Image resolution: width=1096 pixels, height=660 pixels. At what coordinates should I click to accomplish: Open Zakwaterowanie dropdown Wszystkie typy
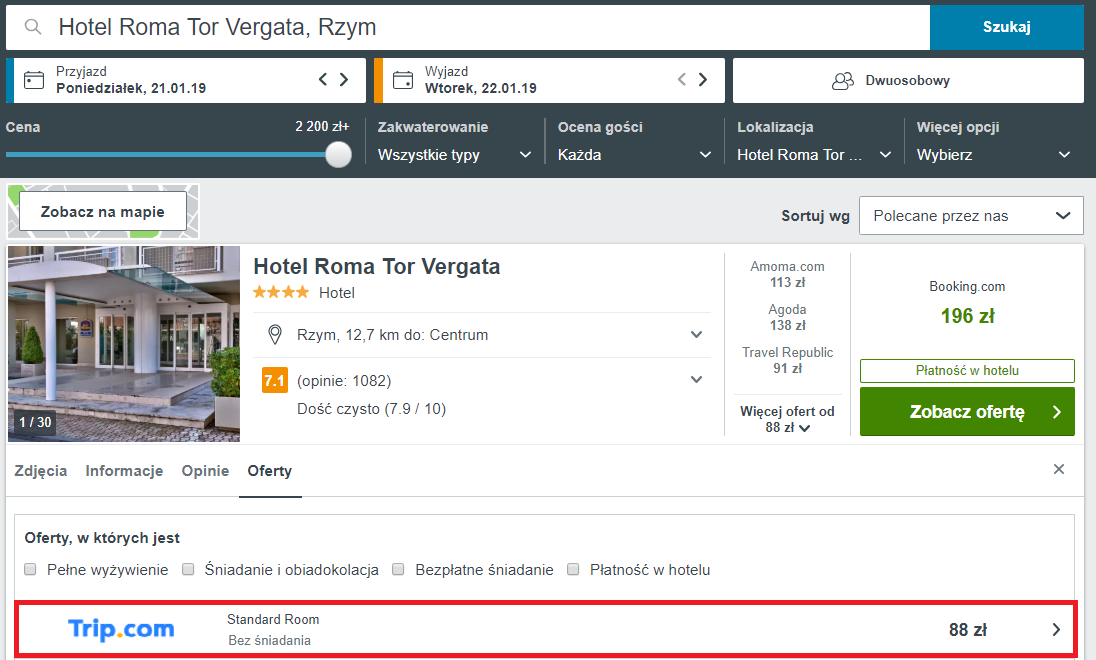pyautogui.click(x=454, y=155)
